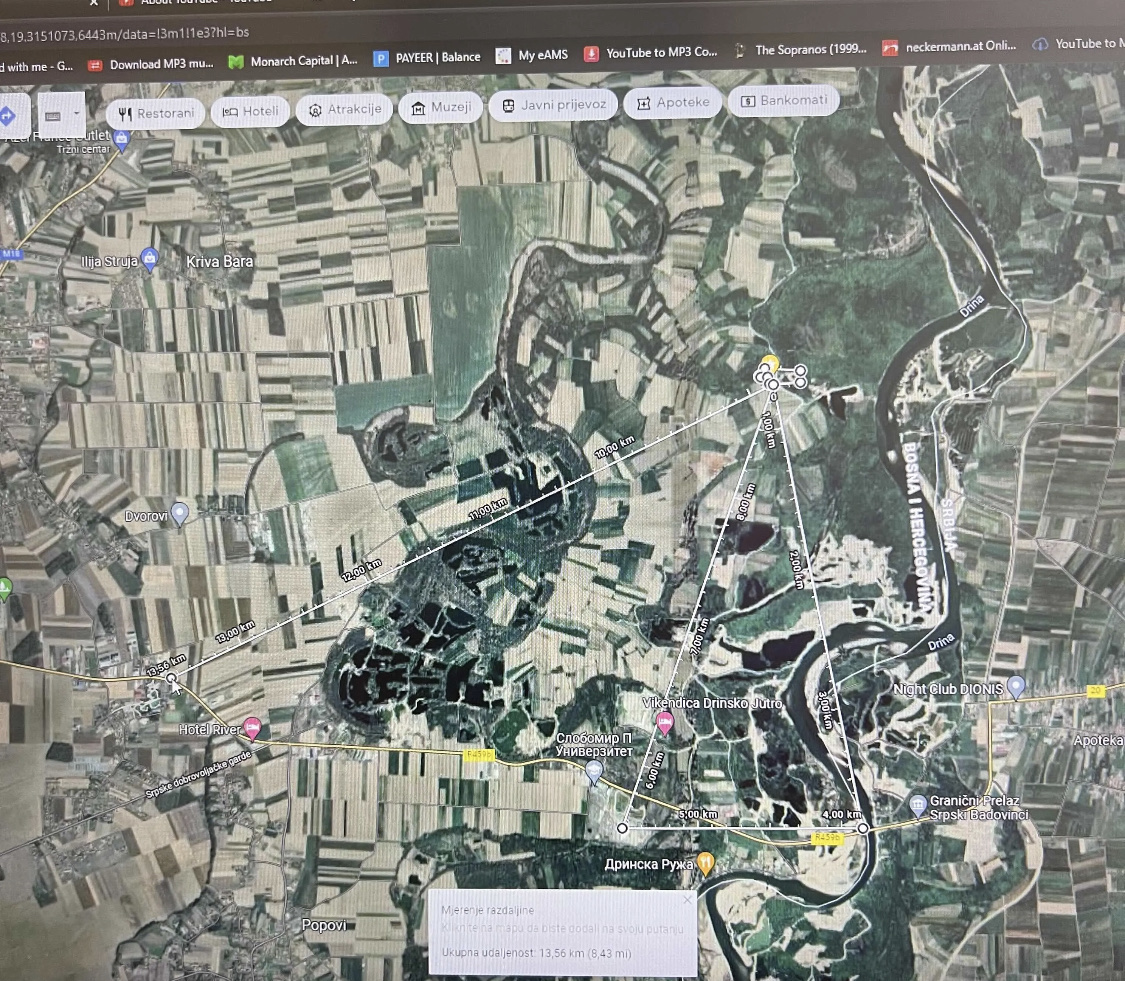Click the Ukupna udaljenost 13,56 km text

(x=537, y=953)
